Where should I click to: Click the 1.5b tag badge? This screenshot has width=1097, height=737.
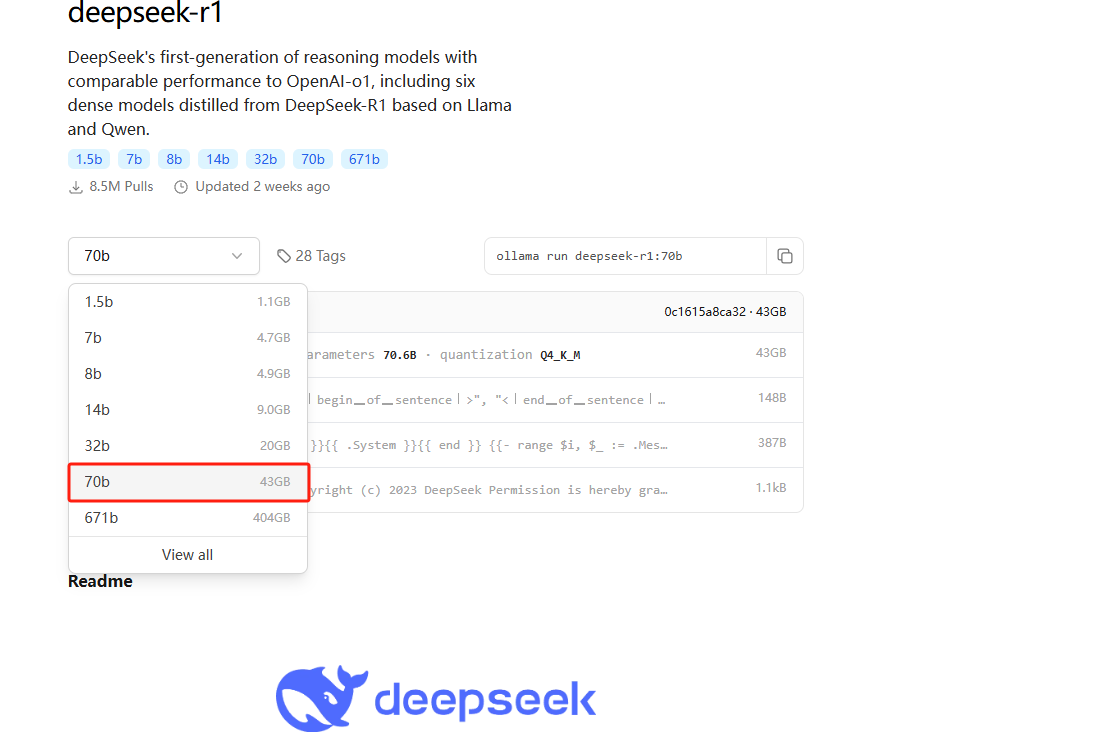[x=88, y=158]
